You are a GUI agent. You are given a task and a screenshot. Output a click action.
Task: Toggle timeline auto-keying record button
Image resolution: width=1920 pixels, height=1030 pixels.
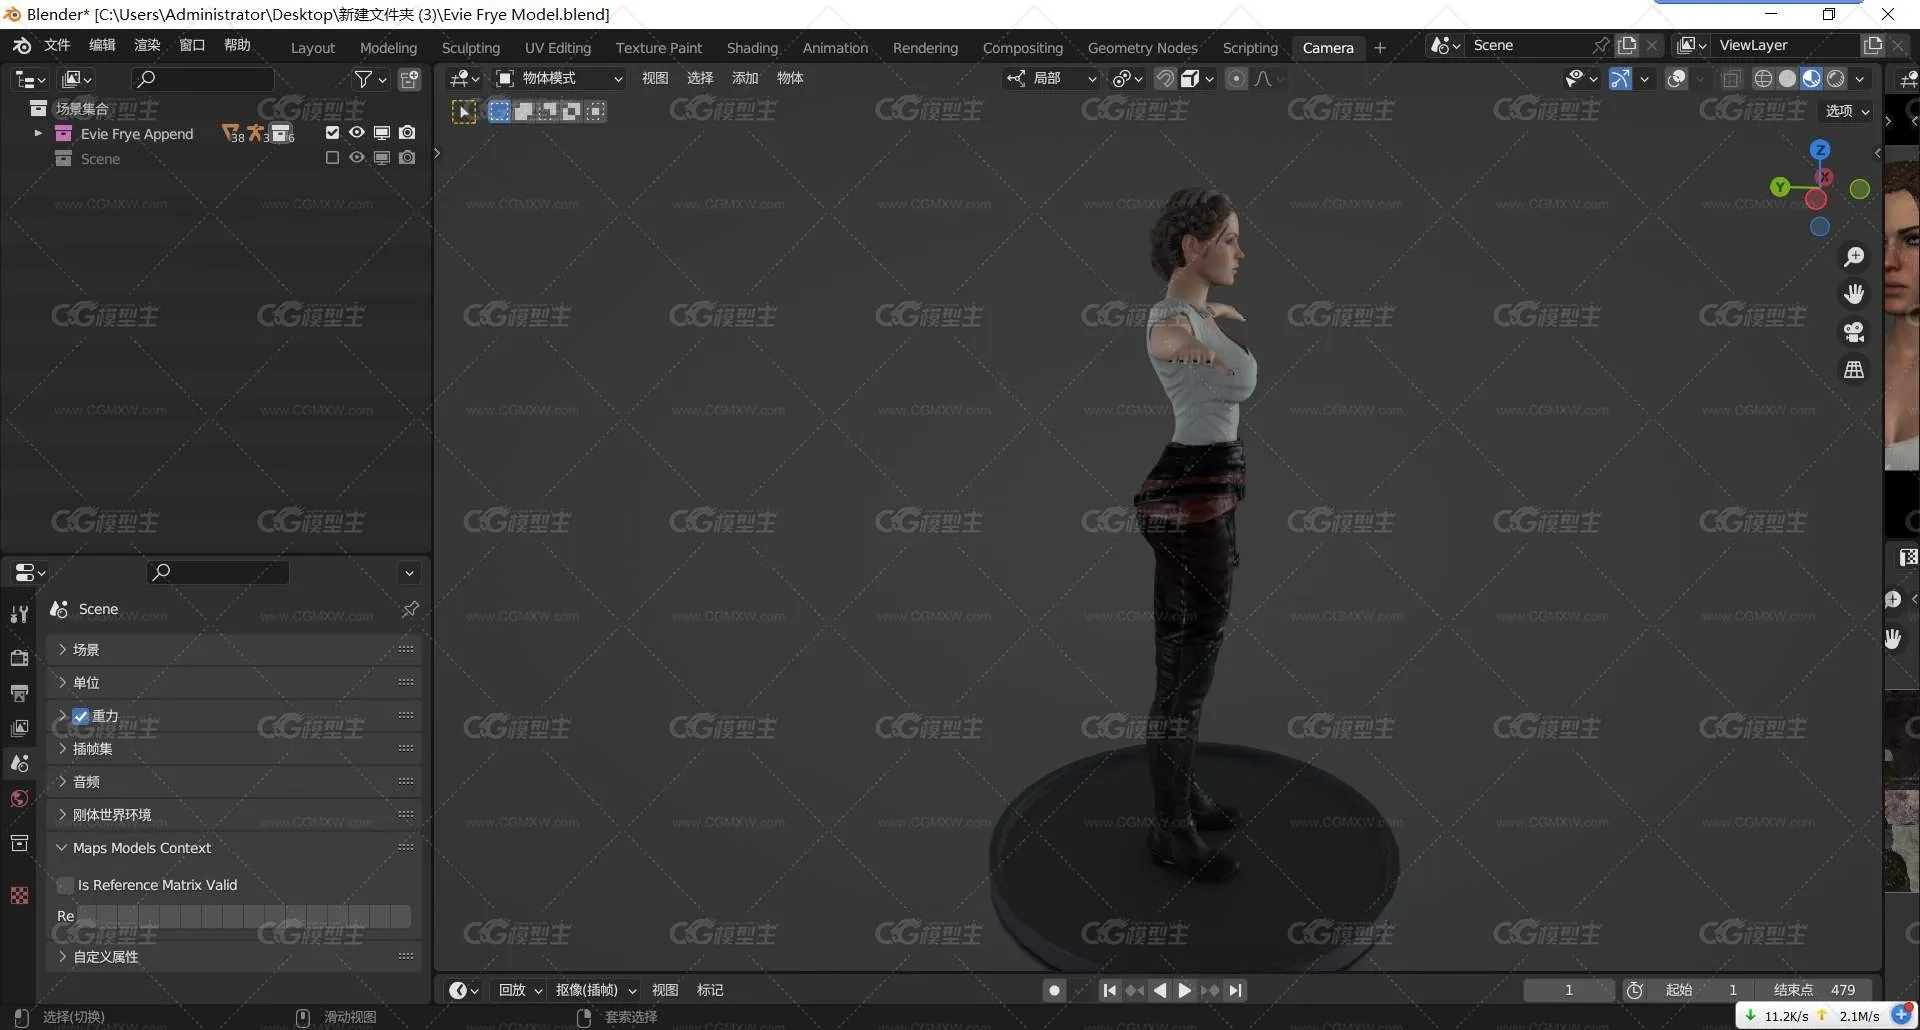click(1054, 990)
